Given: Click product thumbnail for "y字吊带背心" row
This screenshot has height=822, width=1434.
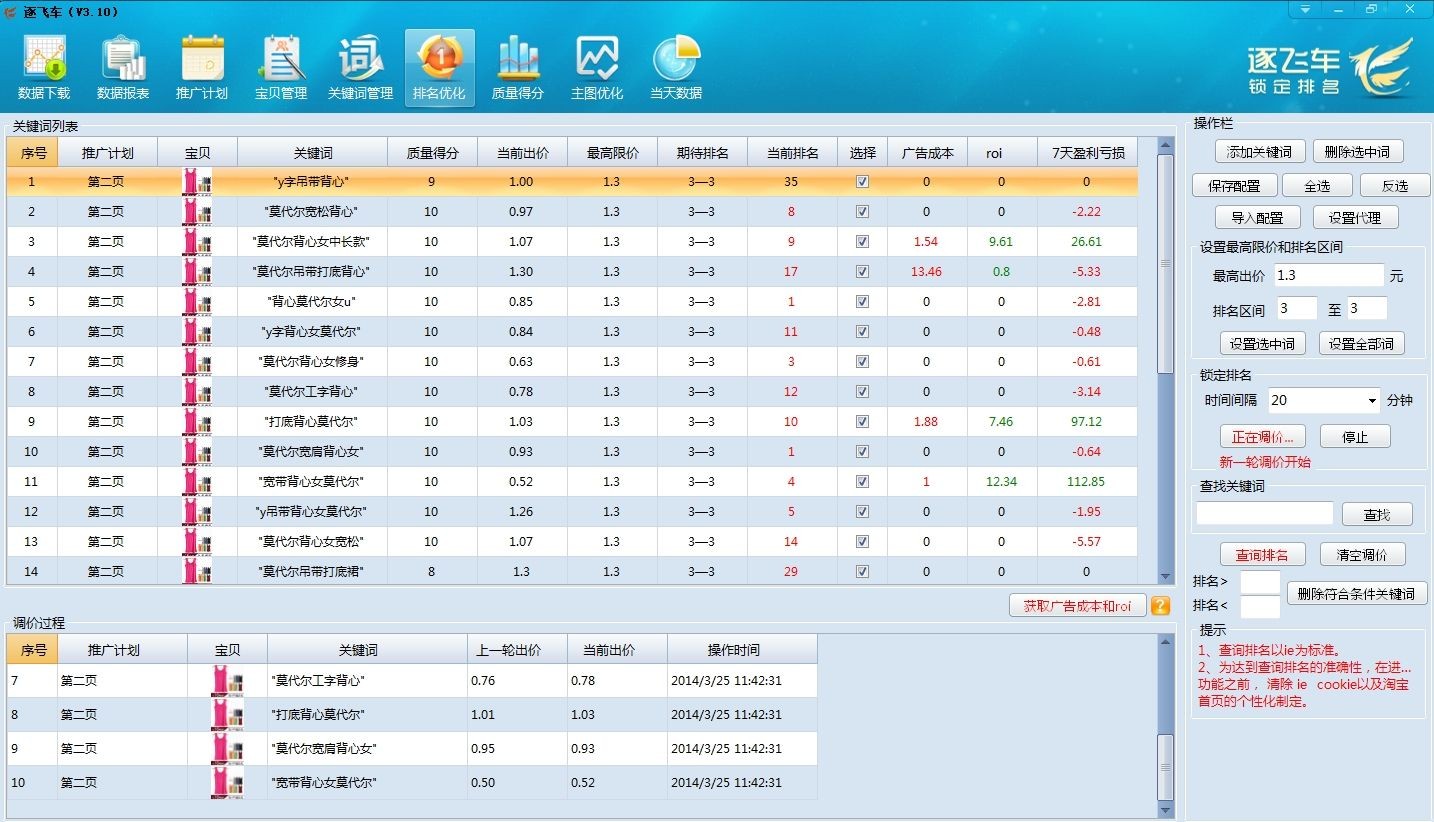Looking at the screenshot, I should tap(197, 182).
